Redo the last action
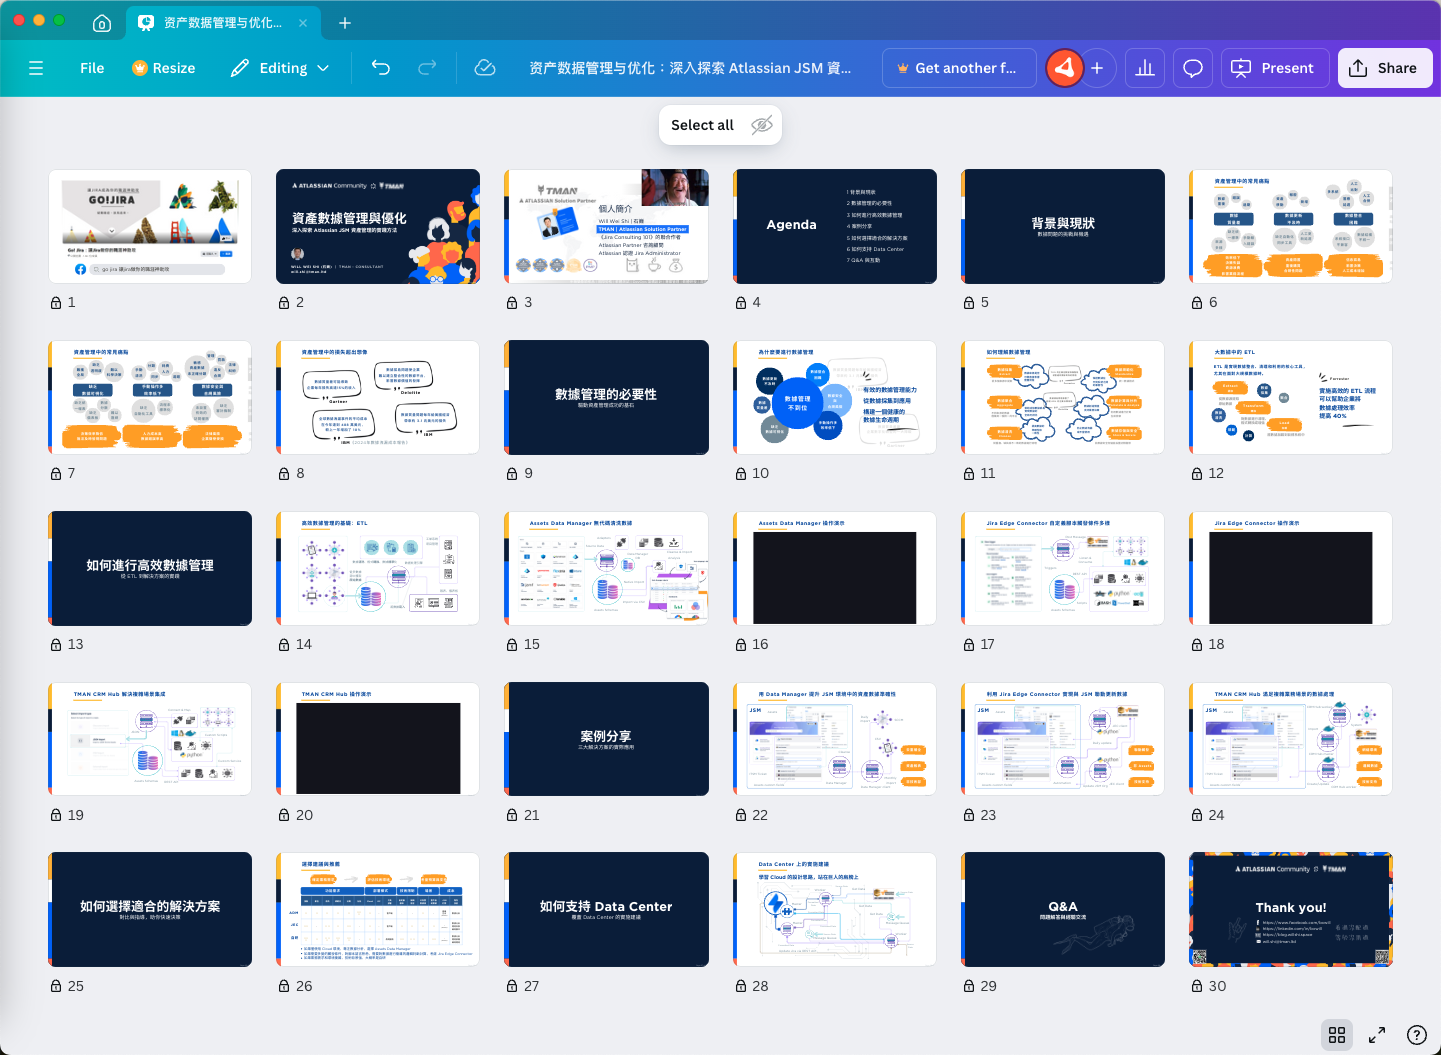This screenshot has width=1441, height=1055. click(427, 68)
